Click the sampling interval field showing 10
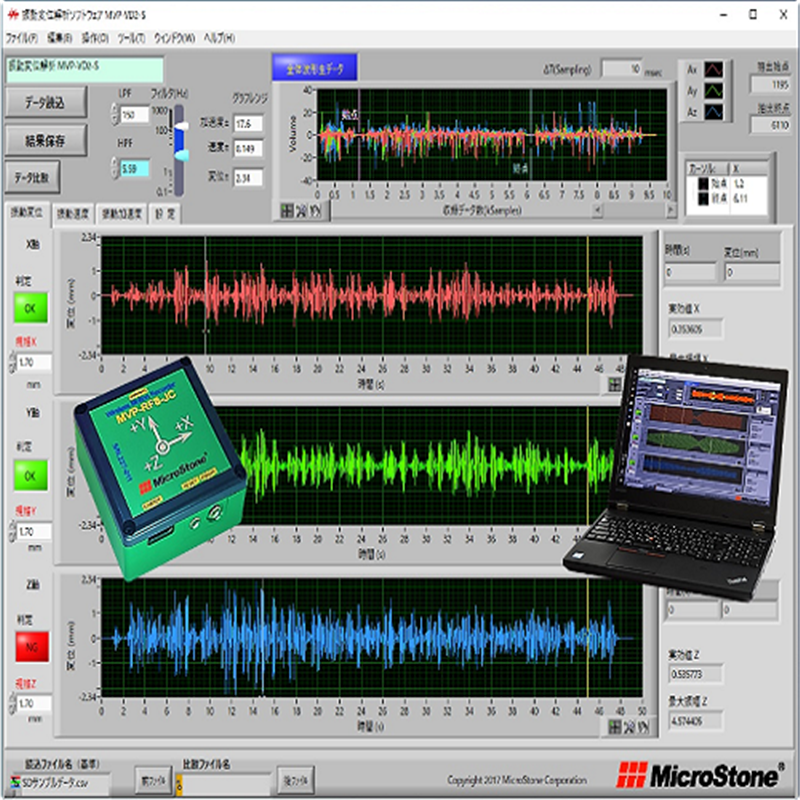This screenshot has width=800, height=800. (621, 68)
